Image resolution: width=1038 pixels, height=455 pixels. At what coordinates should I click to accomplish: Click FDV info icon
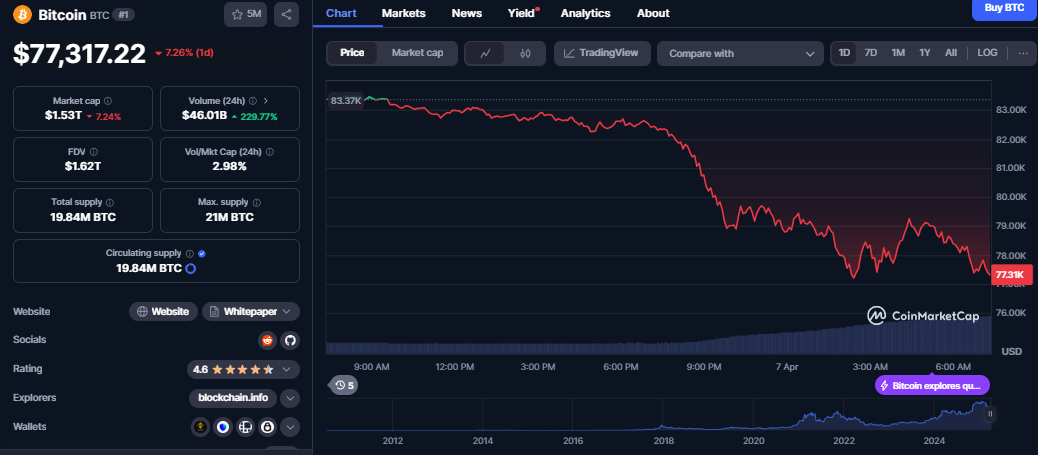tap(93, 152)
